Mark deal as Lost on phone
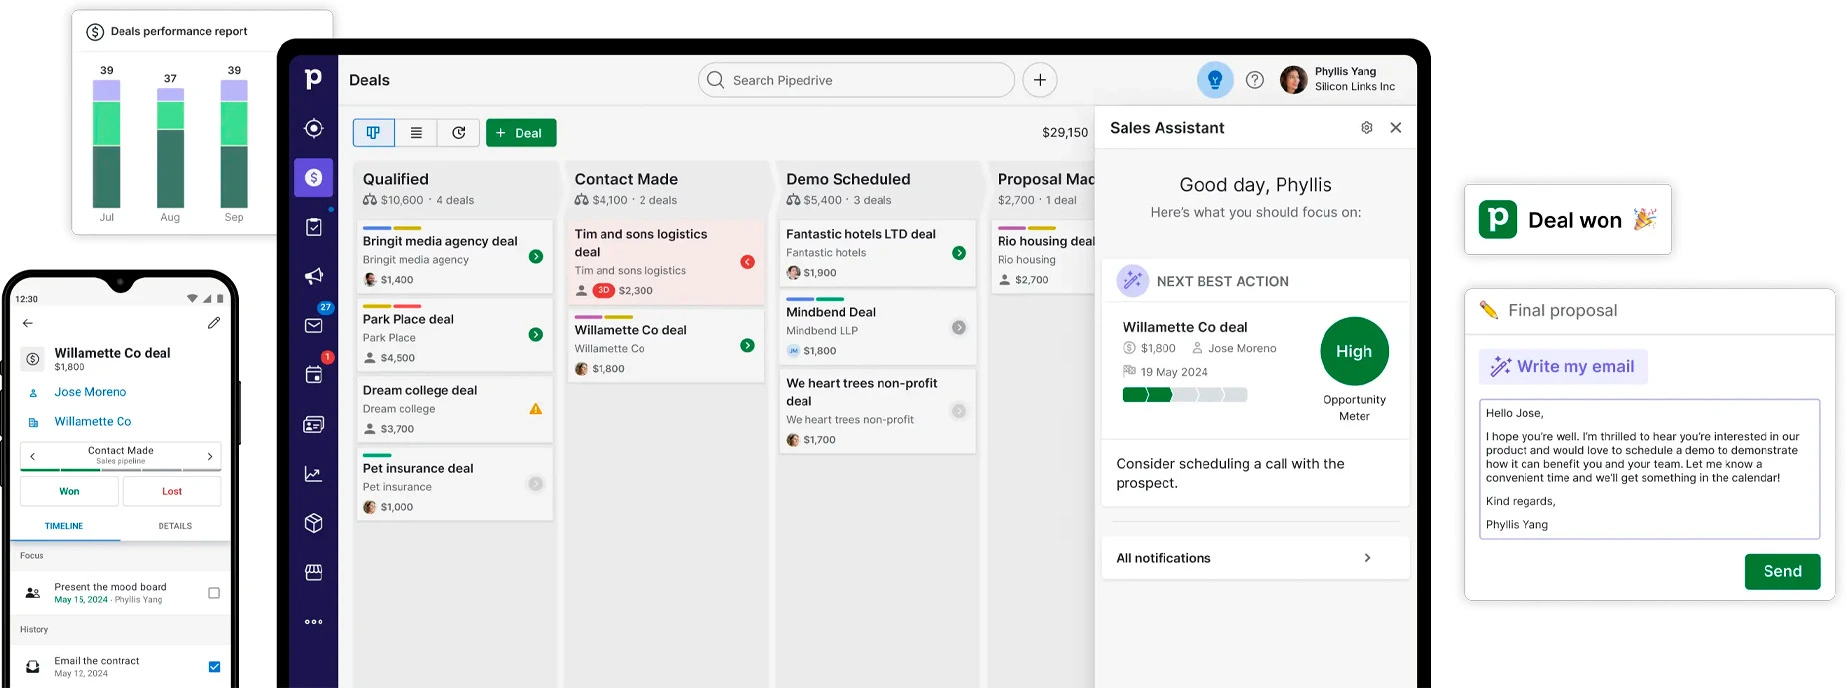The image size is (1846, 688). (172, 491)
